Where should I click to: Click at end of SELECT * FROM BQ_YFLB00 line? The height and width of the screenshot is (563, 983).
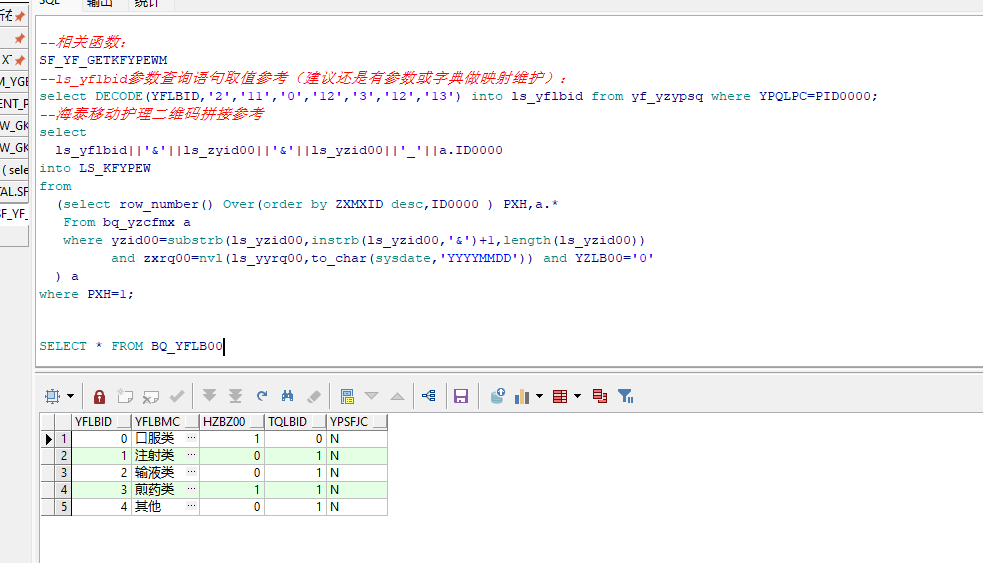point(225,346)
